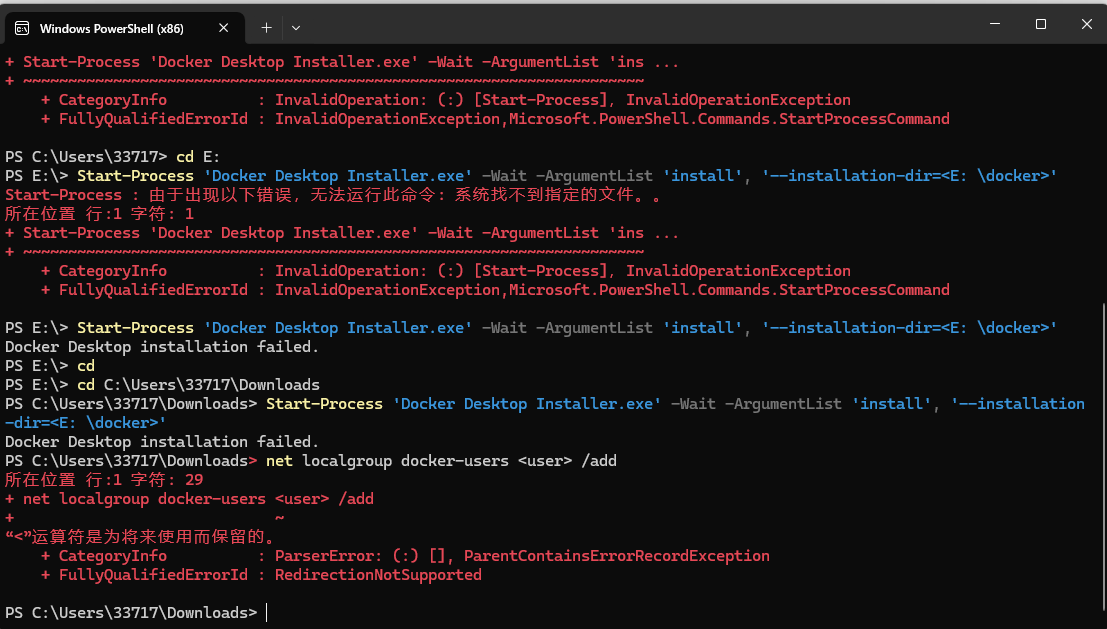This screenshot has height=629, width=1107.
Task: Click the second 'Docker Desktop installation failed.' line
Action: (162, 442)
